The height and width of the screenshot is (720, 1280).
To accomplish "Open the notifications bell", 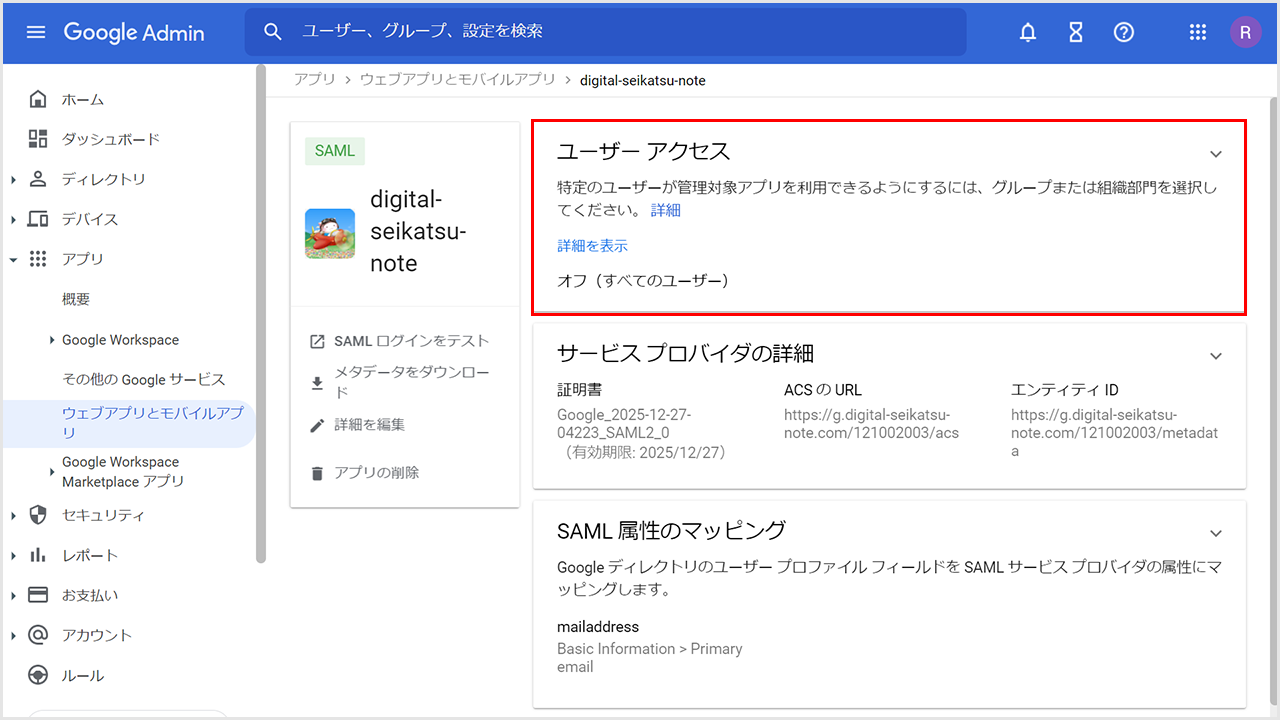I will 1028,32.
